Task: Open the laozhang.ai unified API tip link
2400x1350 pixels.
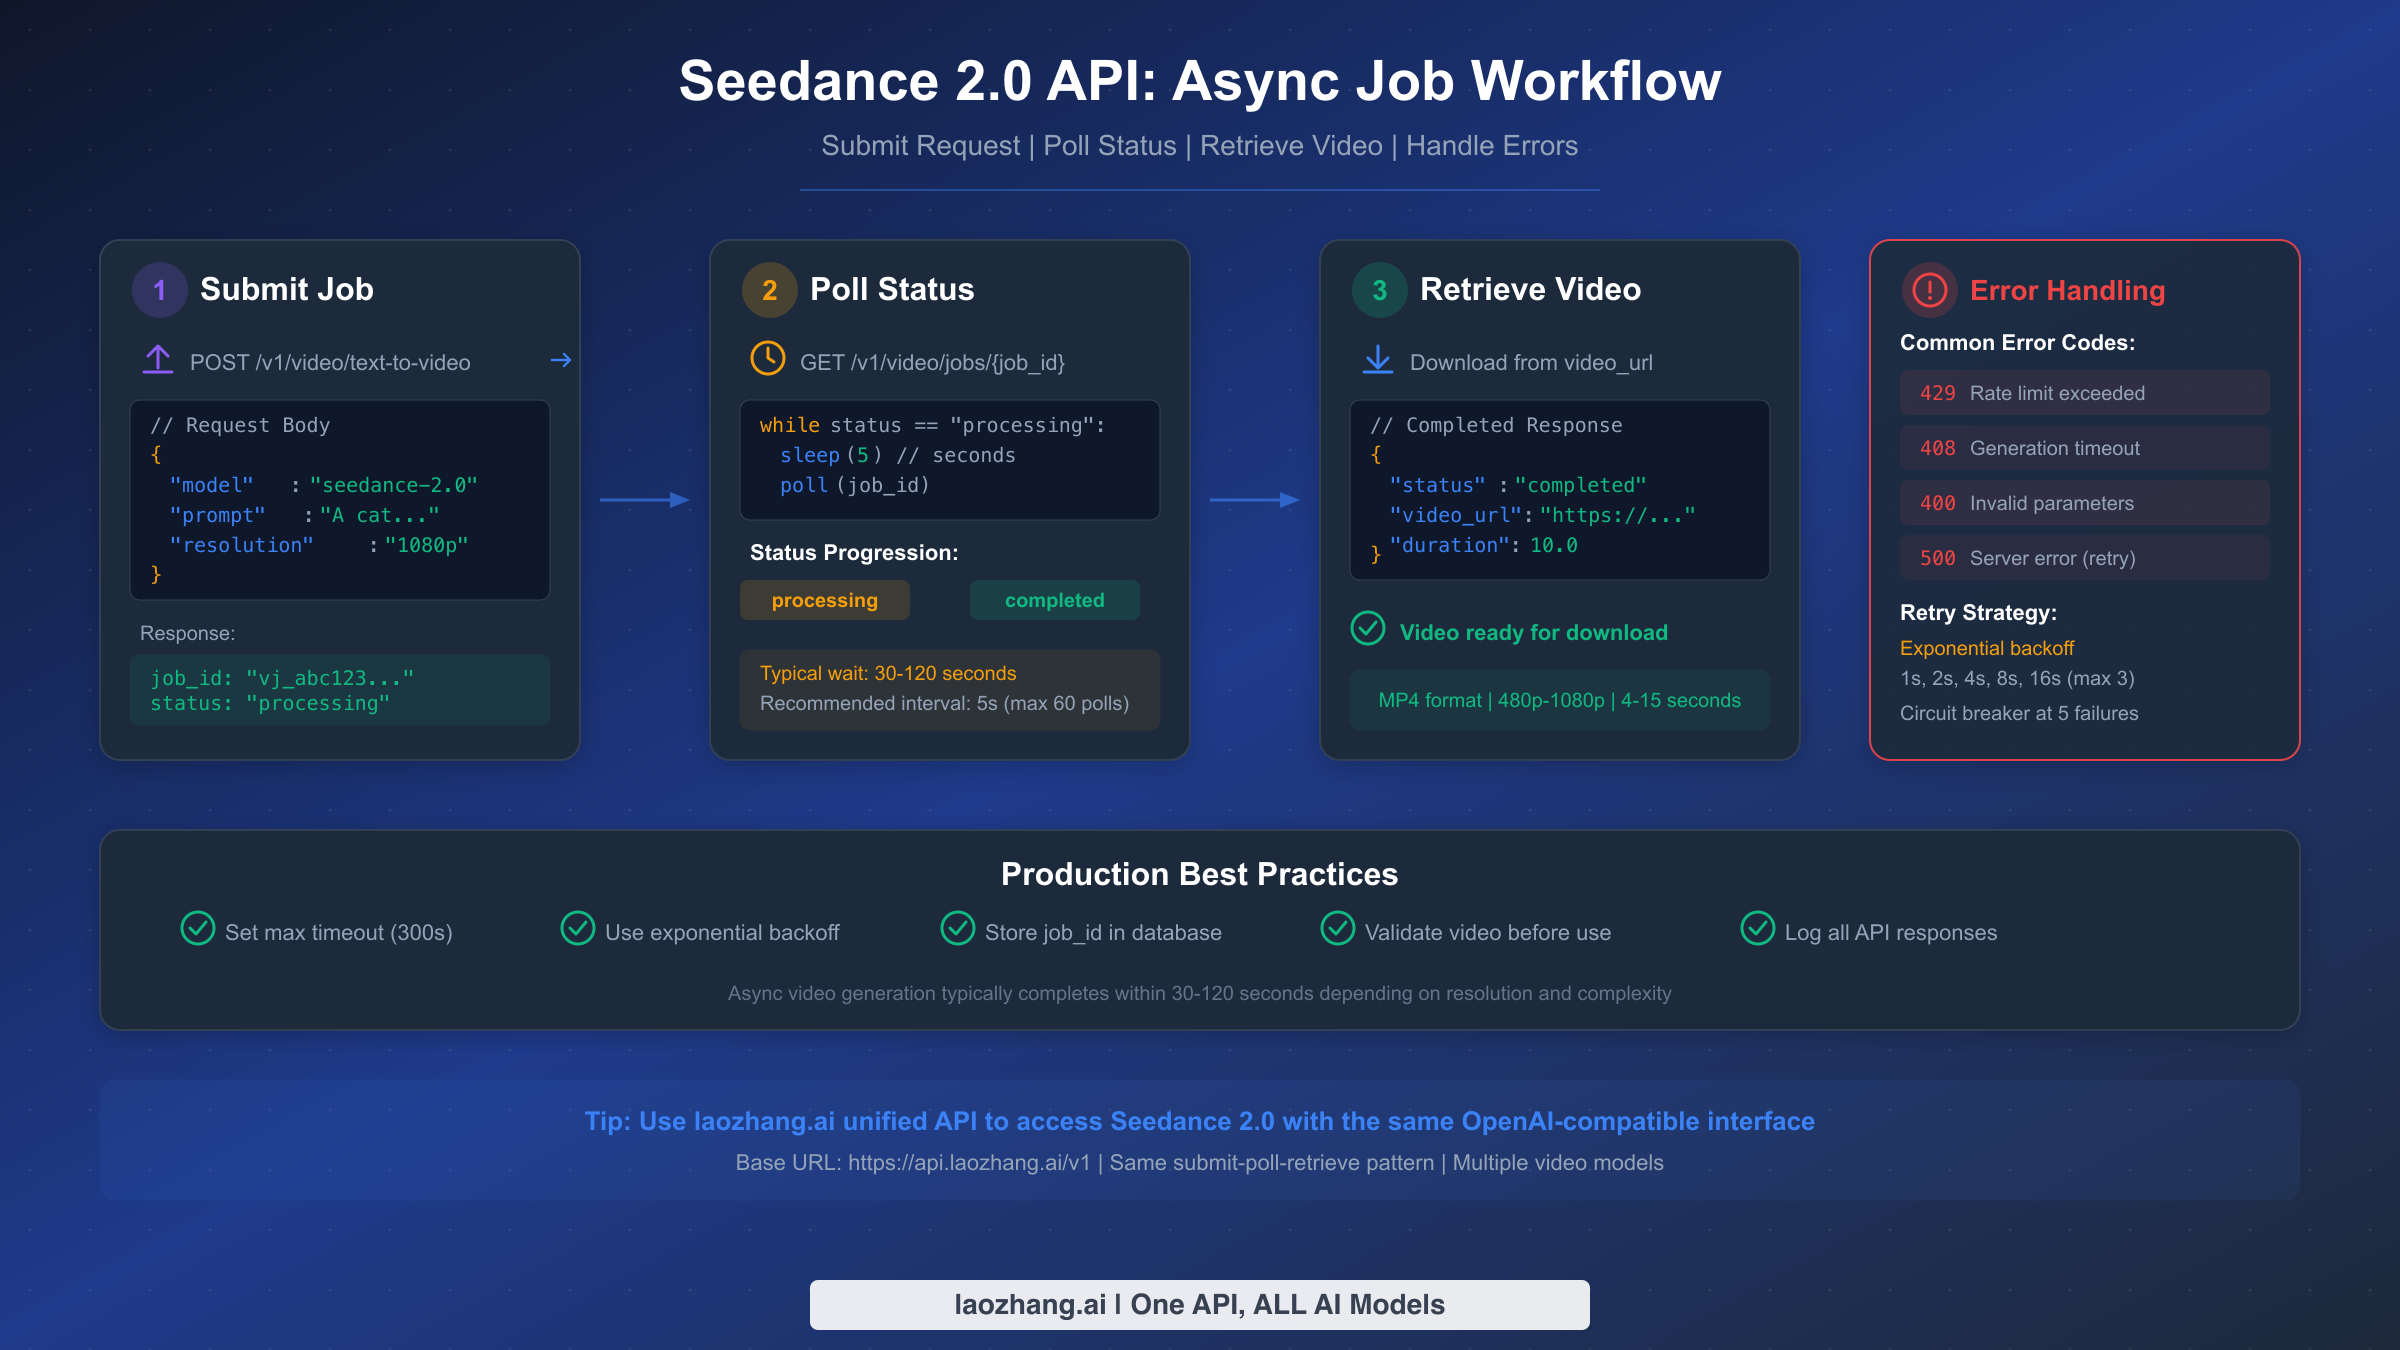Action: (1200, 1121)
